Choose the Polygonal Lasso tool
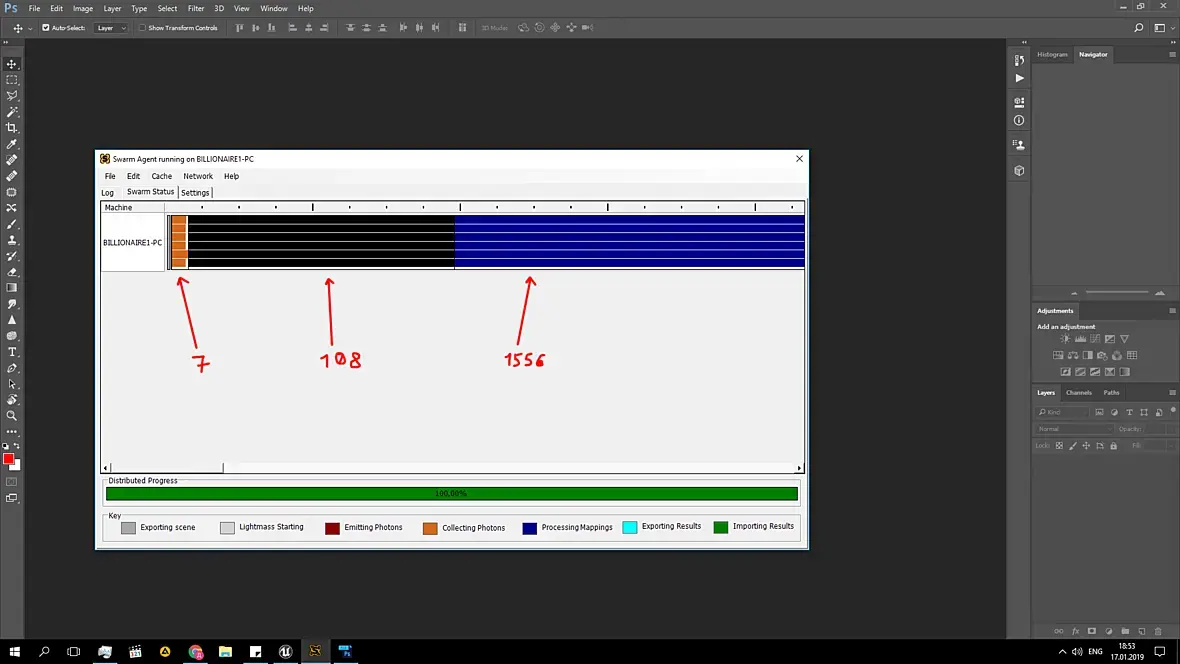 [x=12, y=96]
